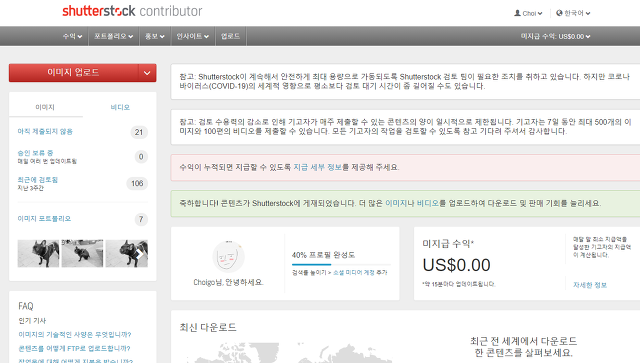Open the 한국어 language selector

(x=573, y=13)
